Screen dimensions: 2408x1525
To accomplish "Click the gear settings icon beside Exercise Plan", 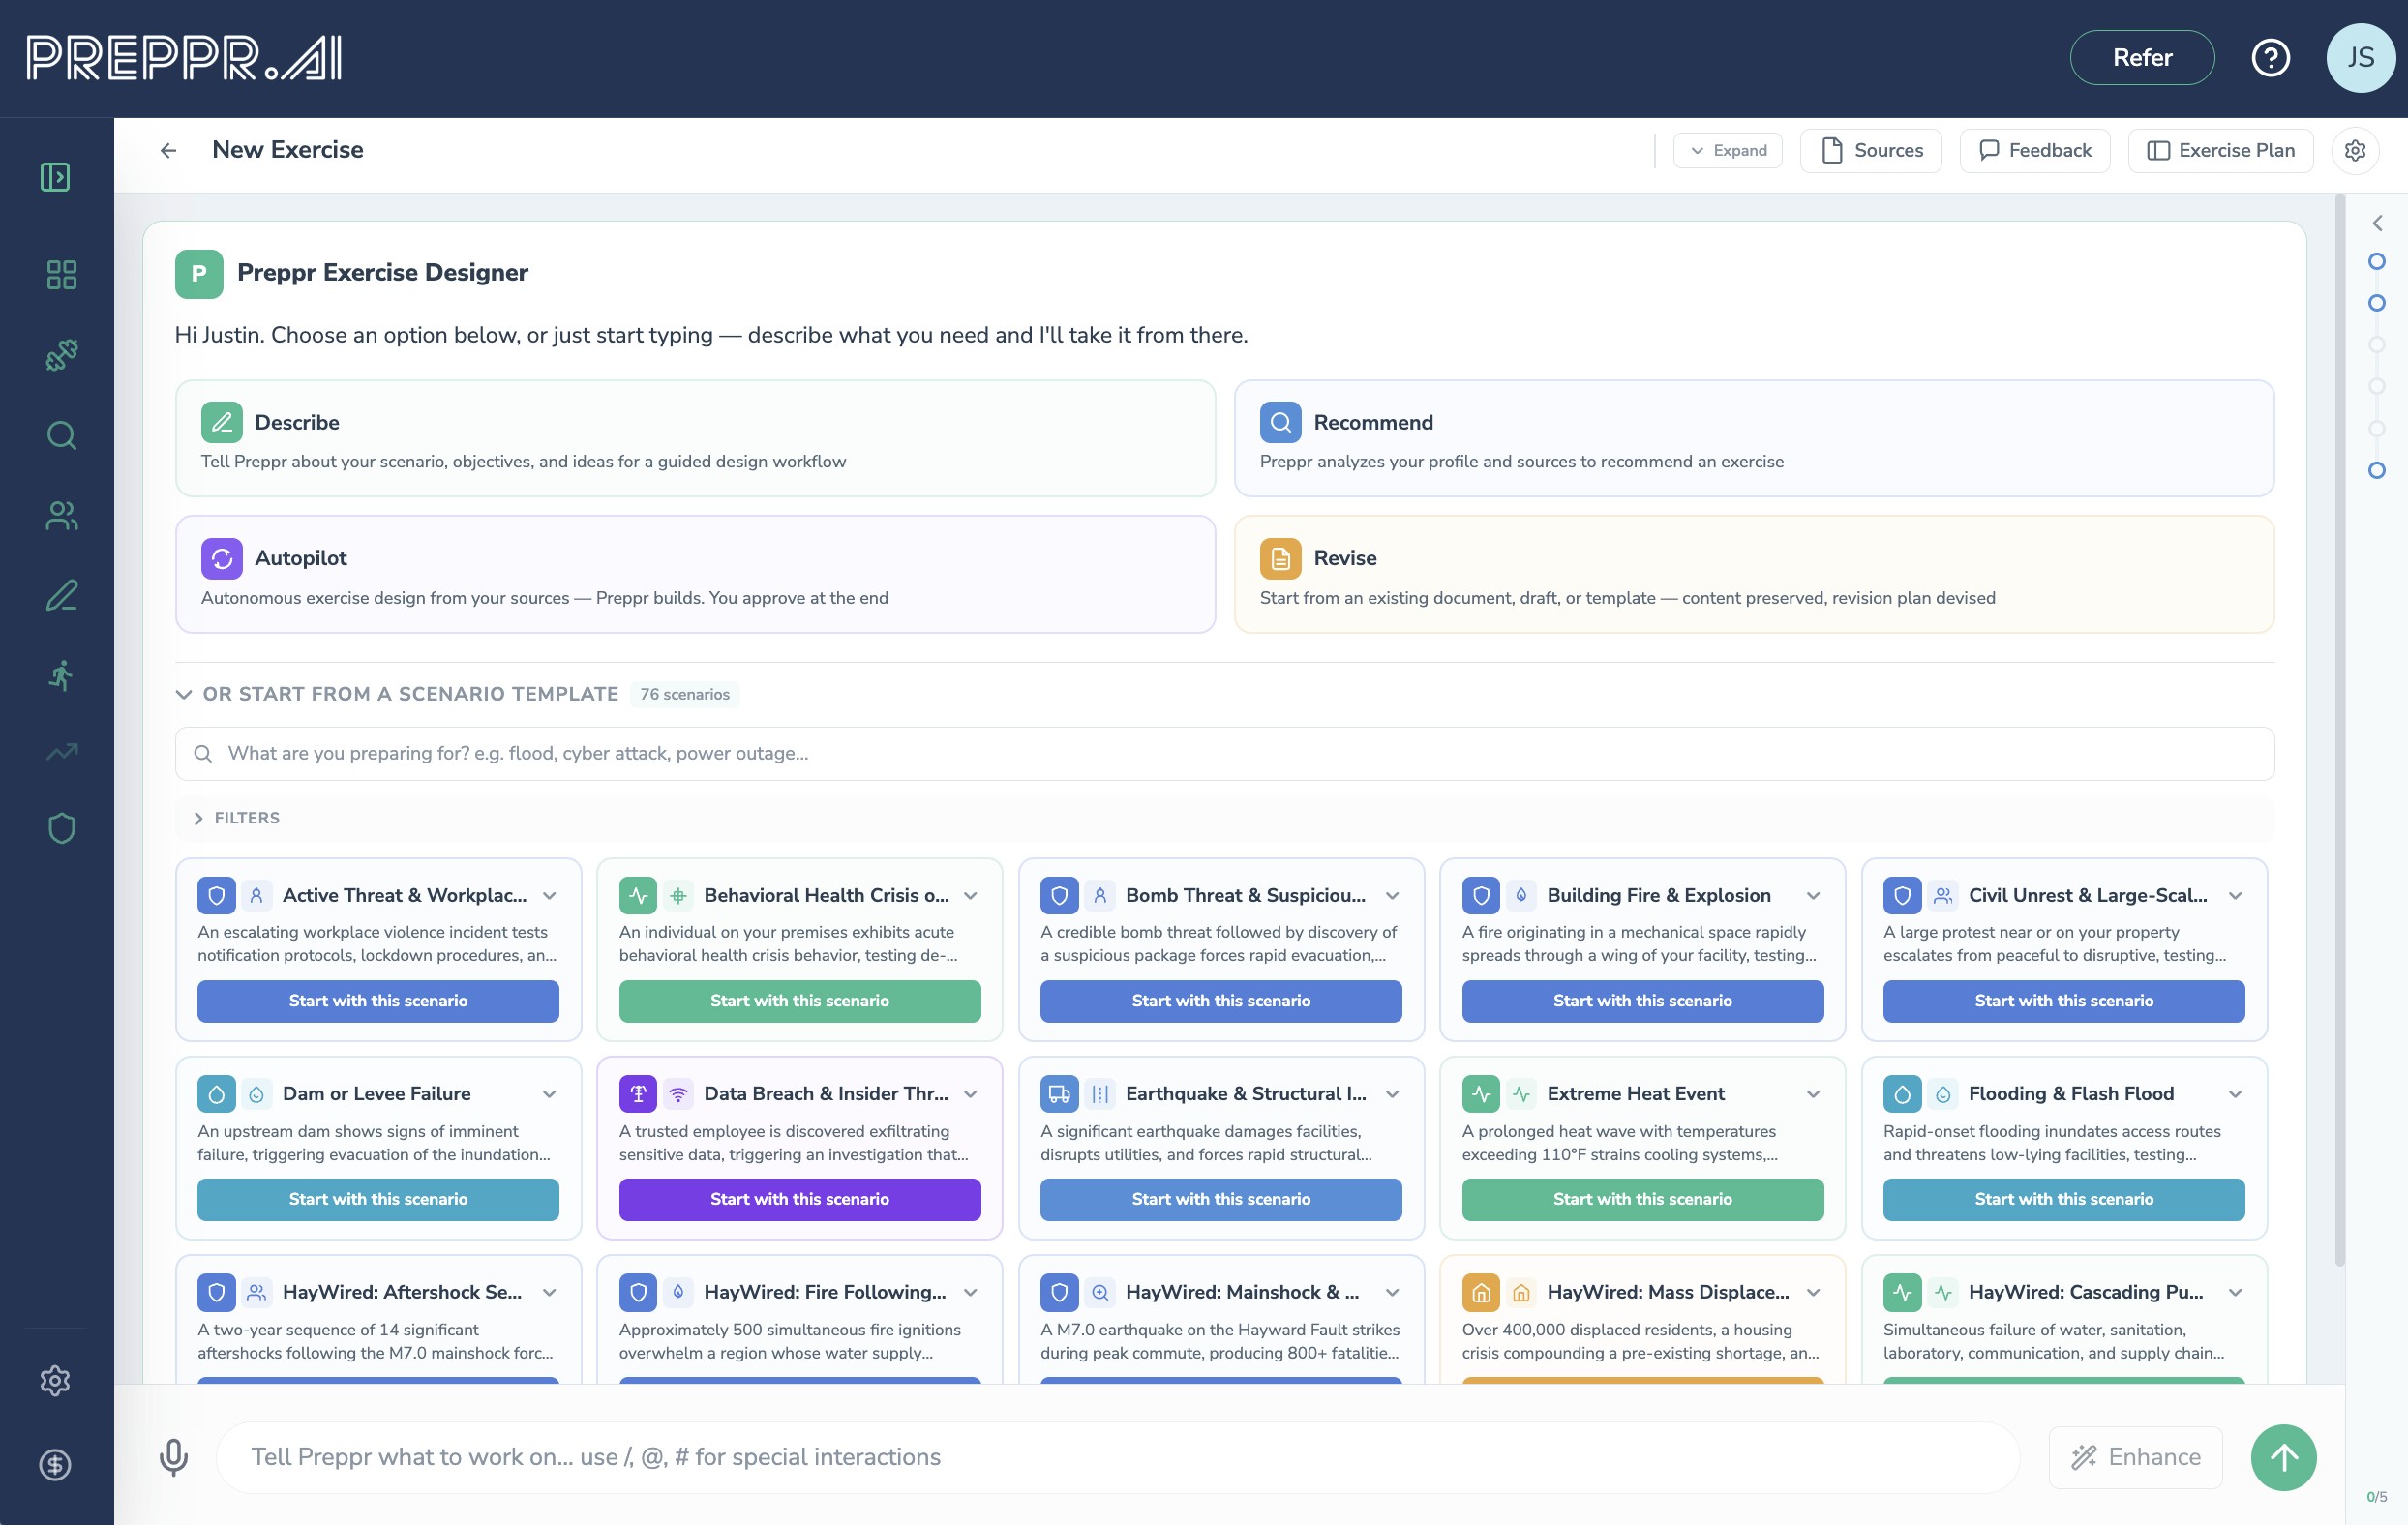I will coord(2355,150).
